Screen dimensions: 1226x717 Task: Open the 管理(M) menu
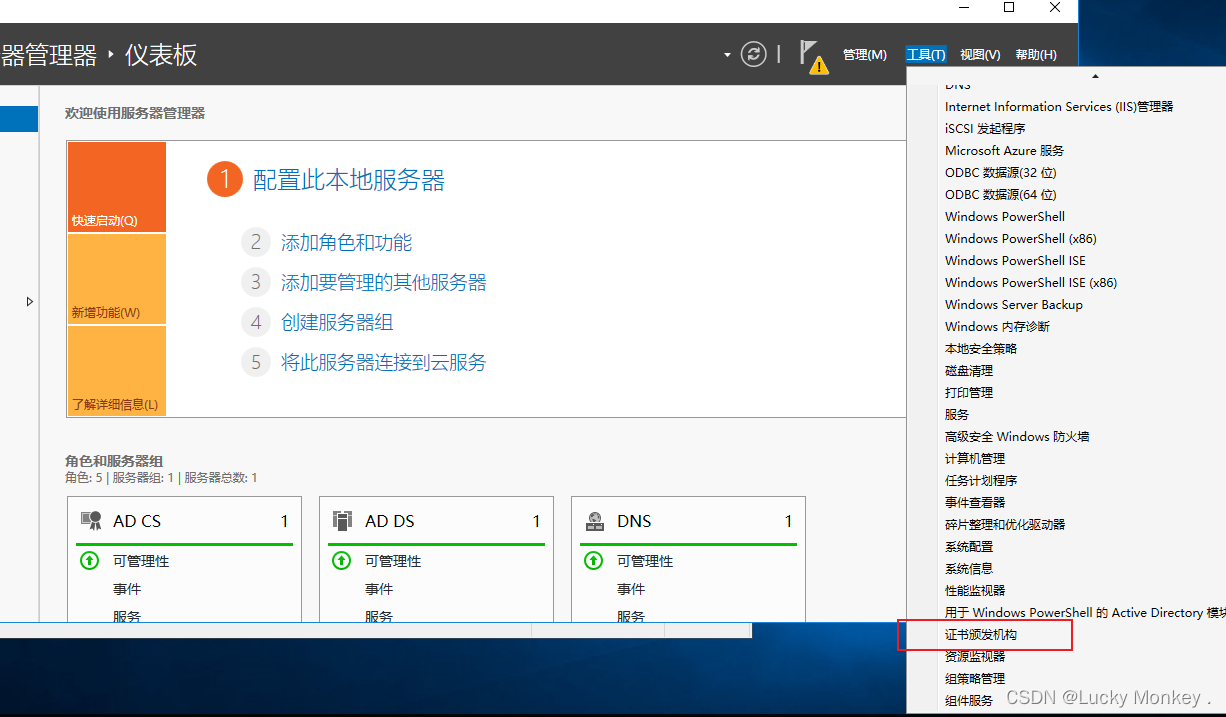[x=864, y=55]
